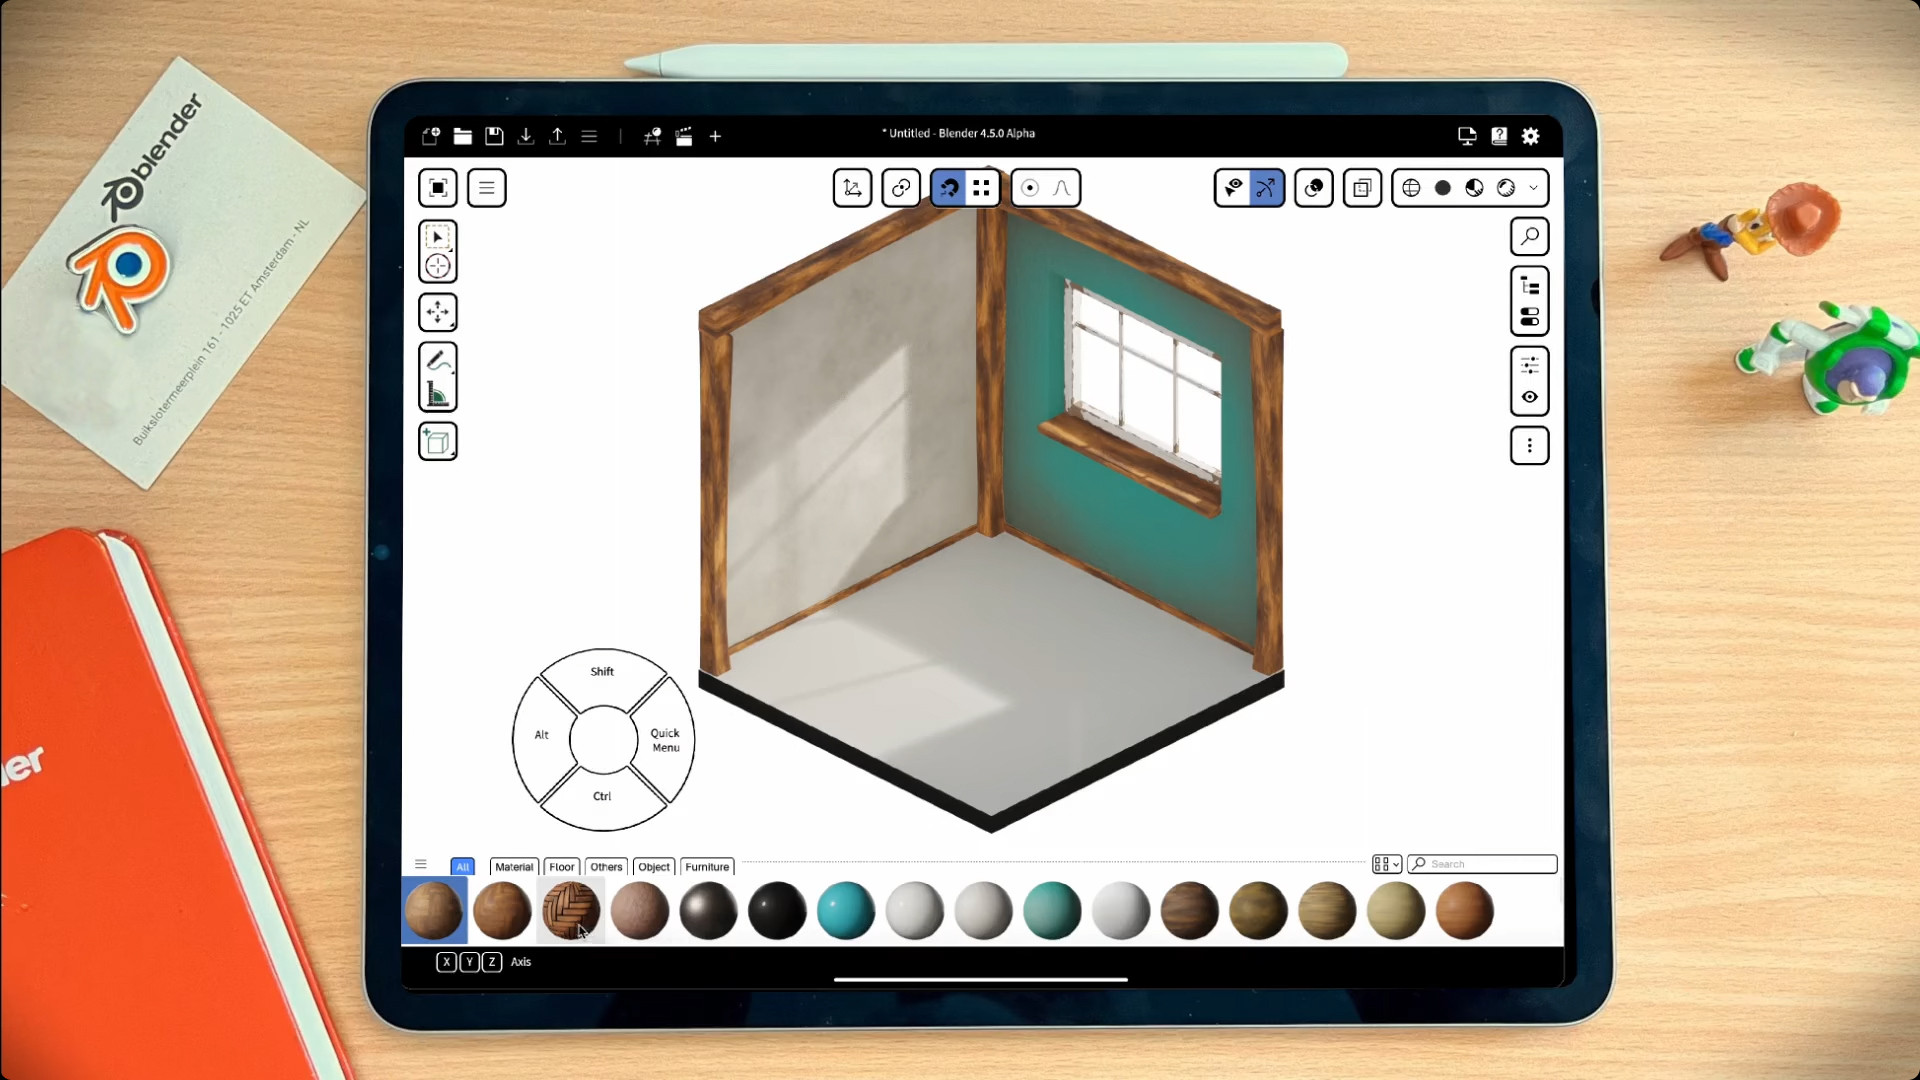Select the Others asset tab
Image resolution: width=1920 pixels, height=1080 pixels.
click(606, 867)
